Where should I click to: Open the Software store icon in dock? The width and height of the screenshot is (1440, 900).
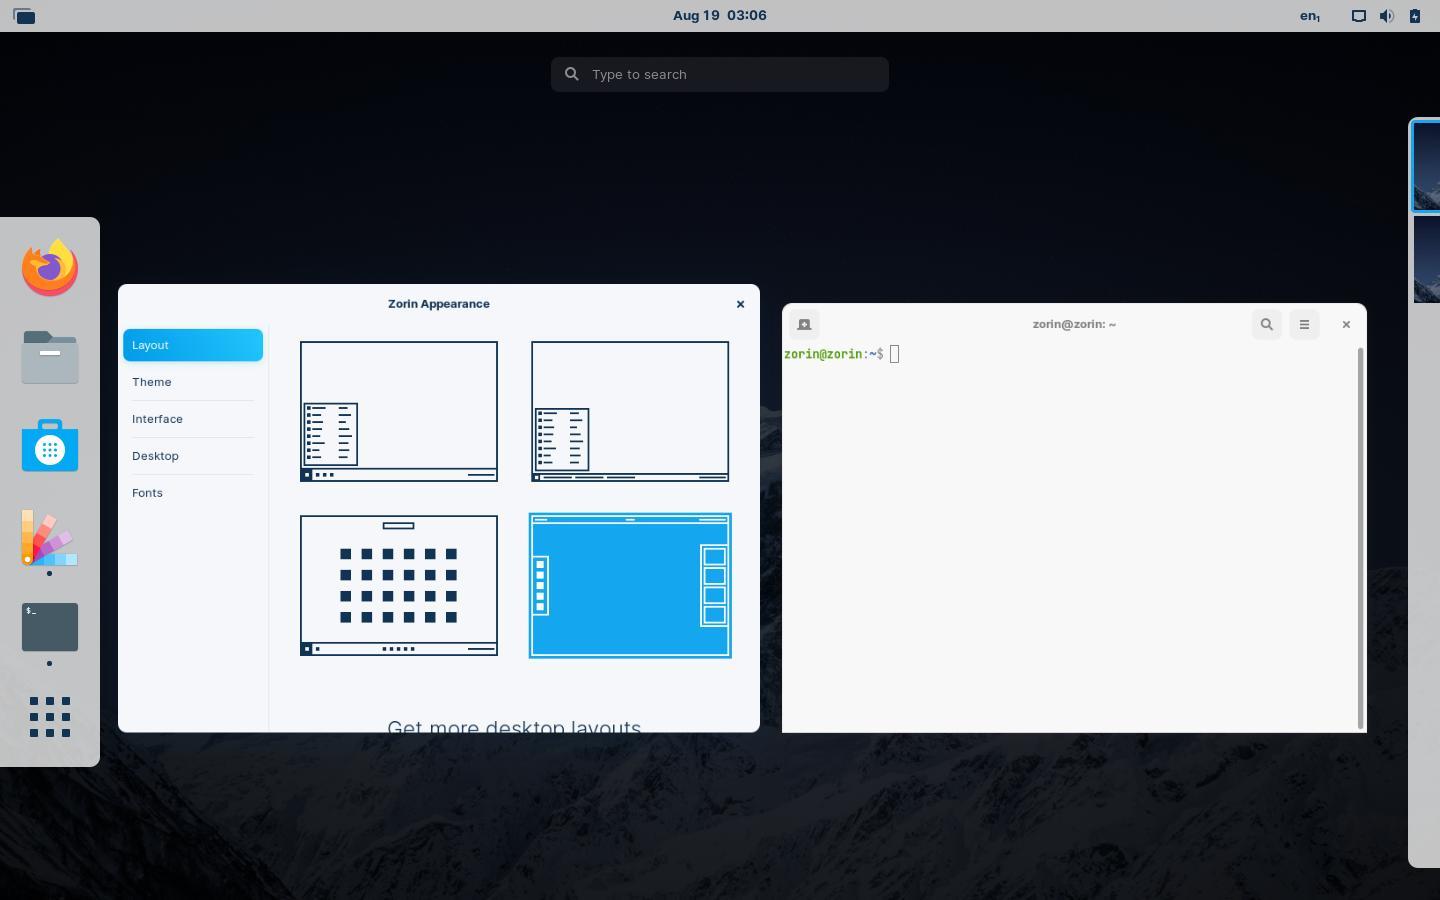50,446
